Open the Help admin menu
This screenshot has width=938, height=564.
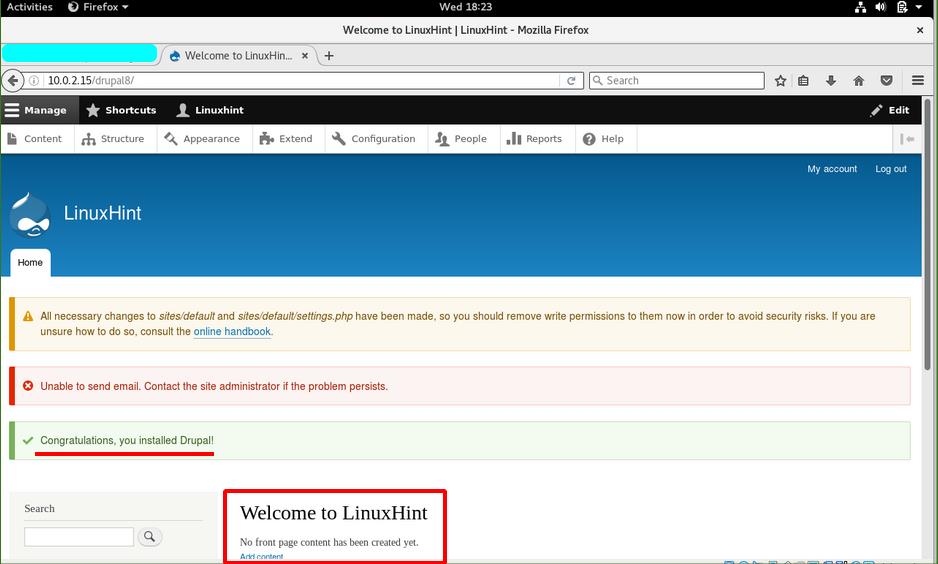point(604,139)
